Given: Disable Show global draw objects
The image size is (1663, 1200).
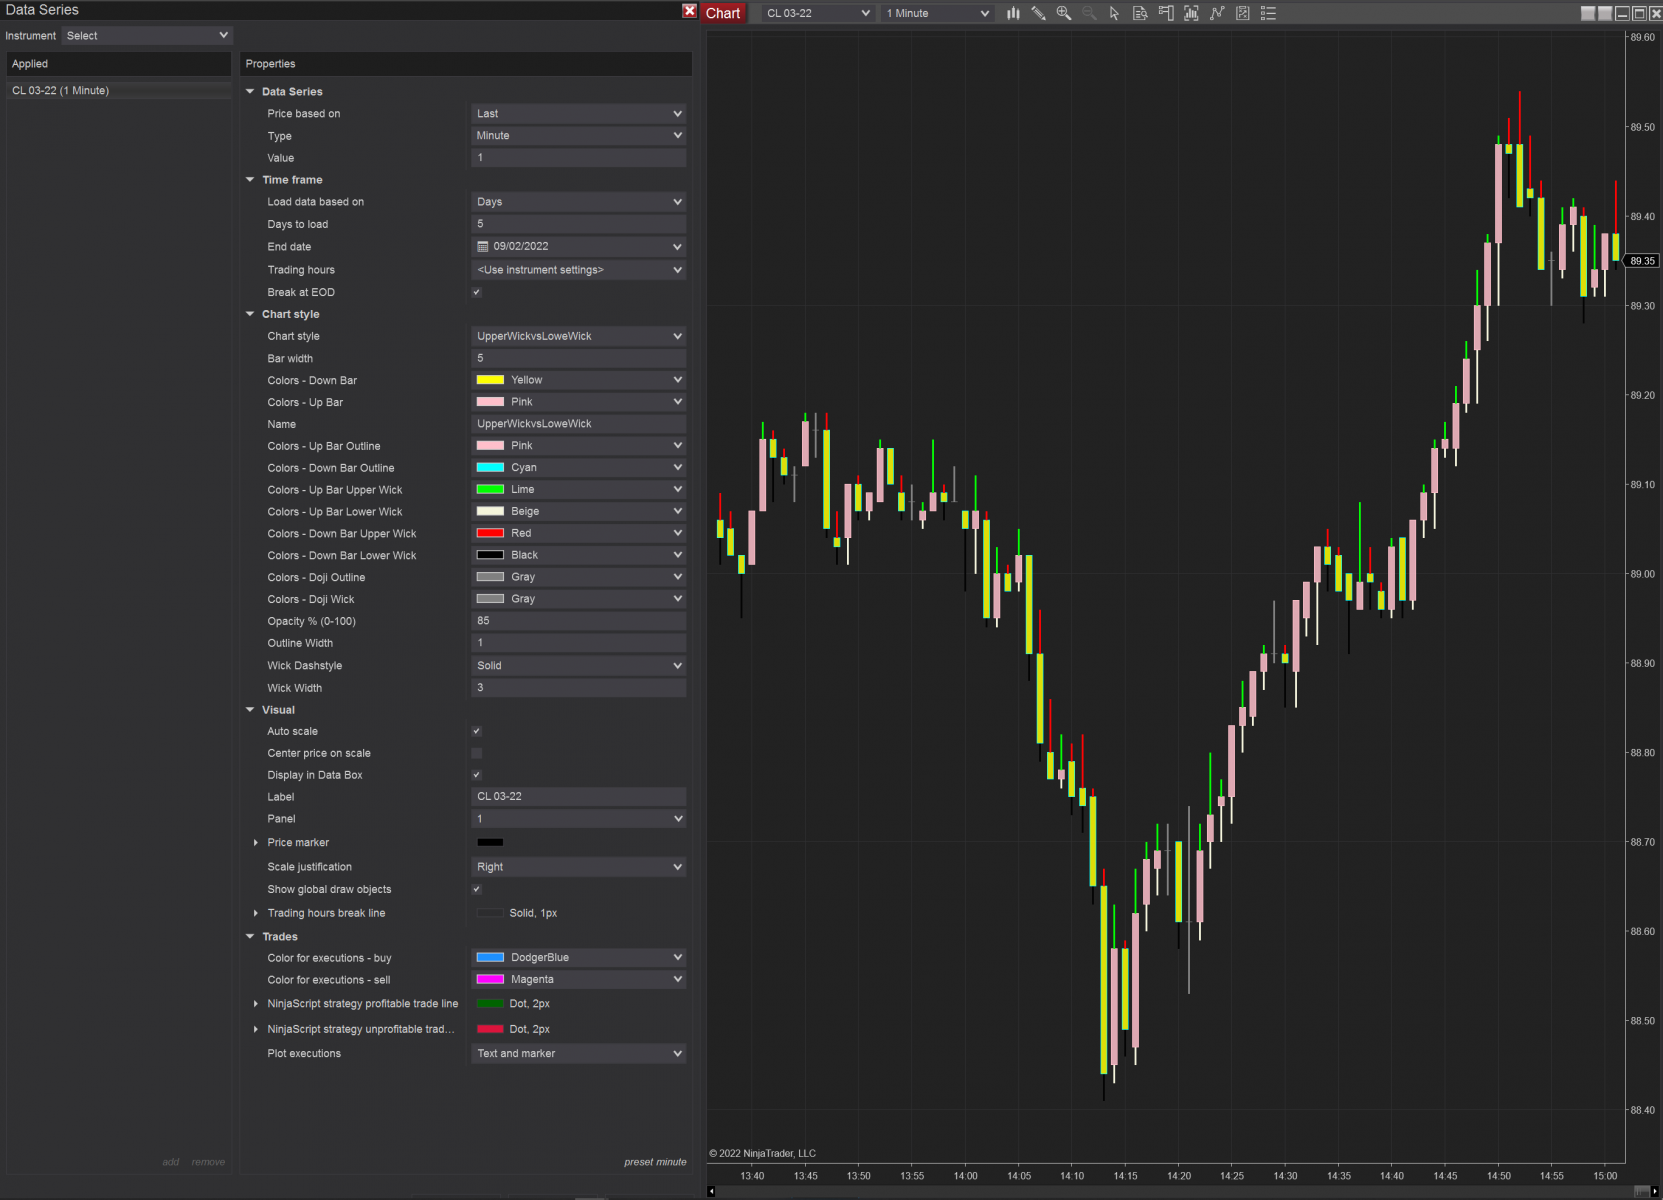Looking at the screenshot, I should pyautogui.click(x=476, y=889).
